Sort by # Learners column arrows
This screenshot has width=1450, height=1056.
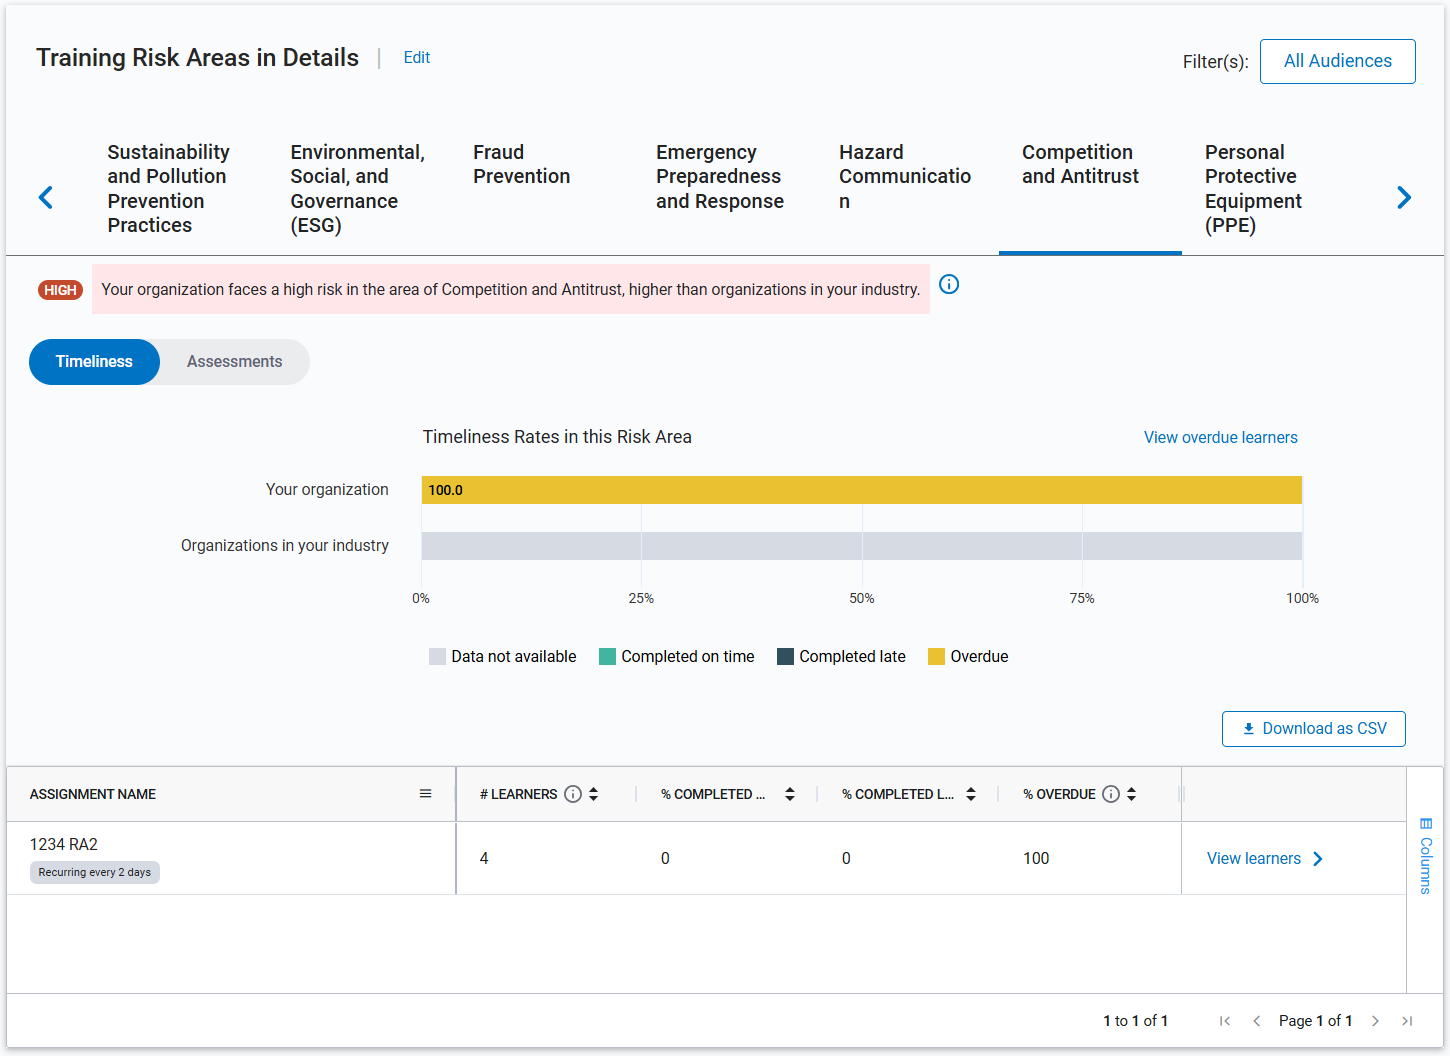pyautogui.click(x=593, y=794)
